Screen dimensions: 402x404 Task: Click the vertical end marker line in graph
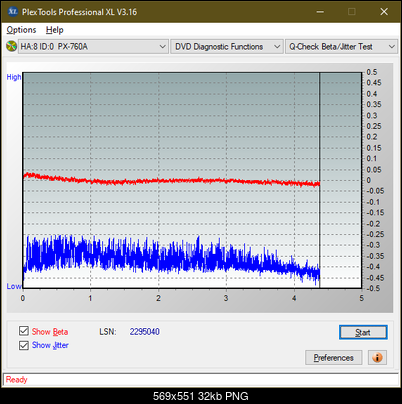click(320, 180)
